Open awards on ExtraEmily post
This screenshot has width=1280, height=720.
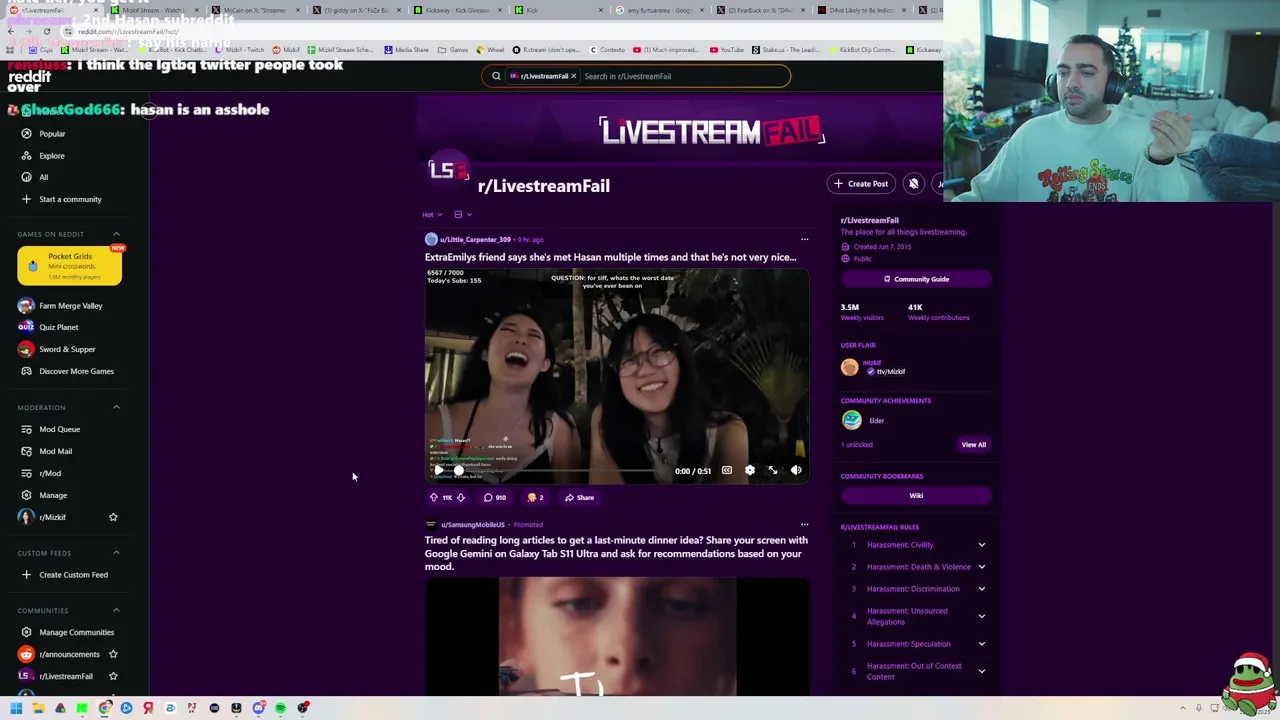(535, 497)
